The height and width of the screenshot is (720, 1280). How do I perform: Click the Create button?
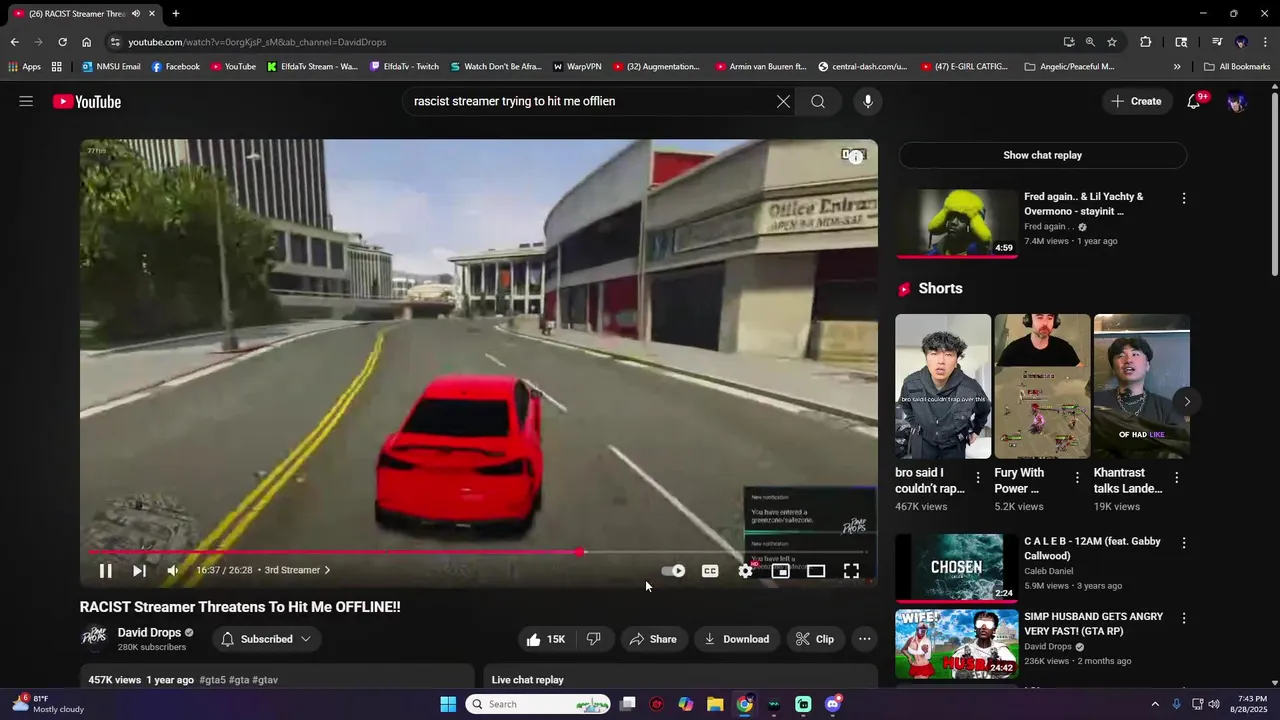[1137, 101]
